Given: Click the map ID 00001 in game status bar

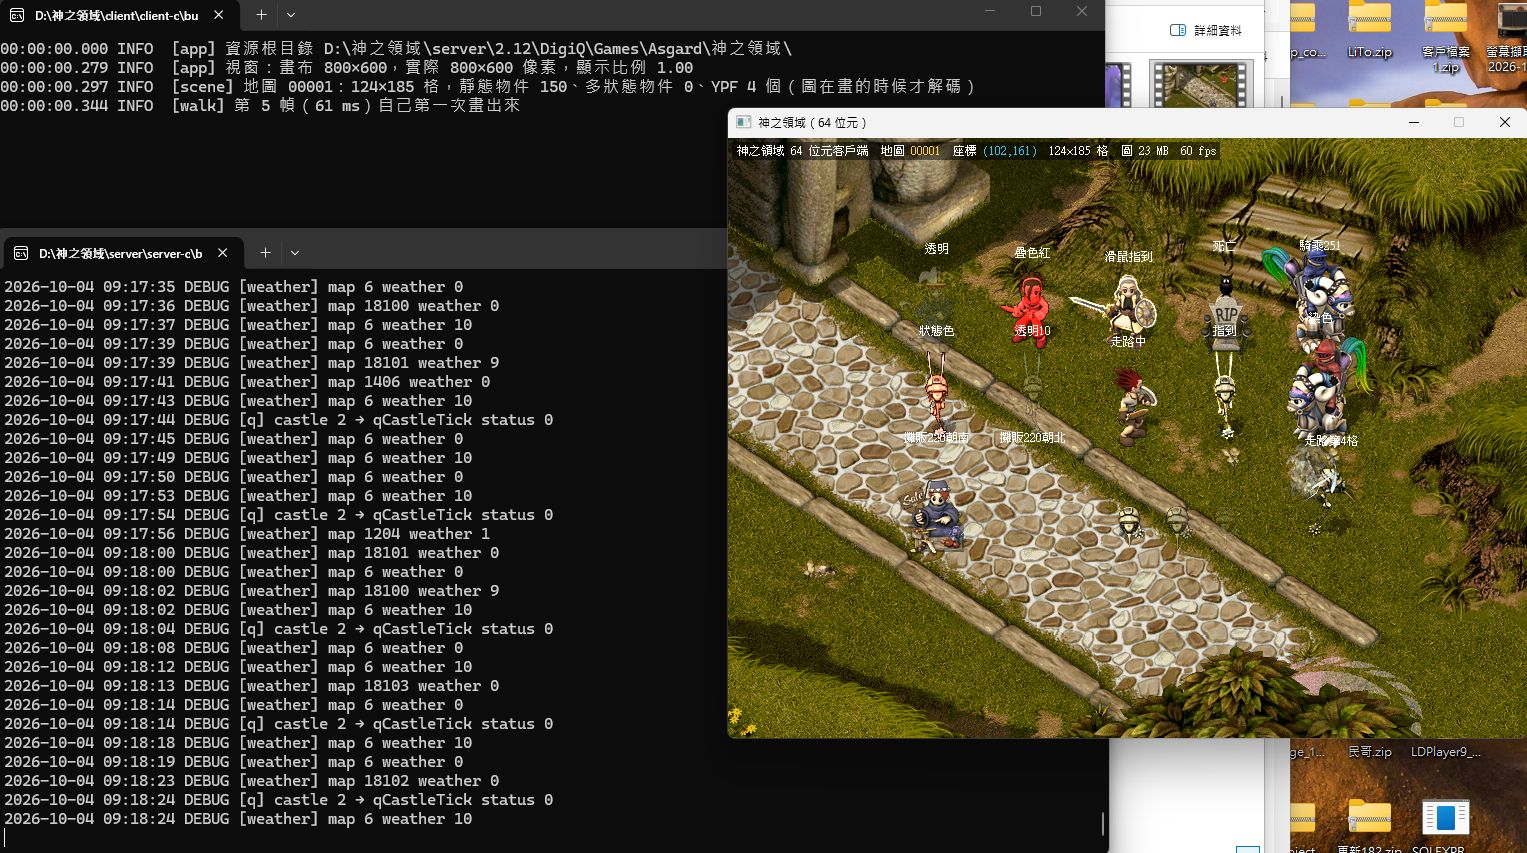Looking at the screenshot, I should click(x=925, y=151).
